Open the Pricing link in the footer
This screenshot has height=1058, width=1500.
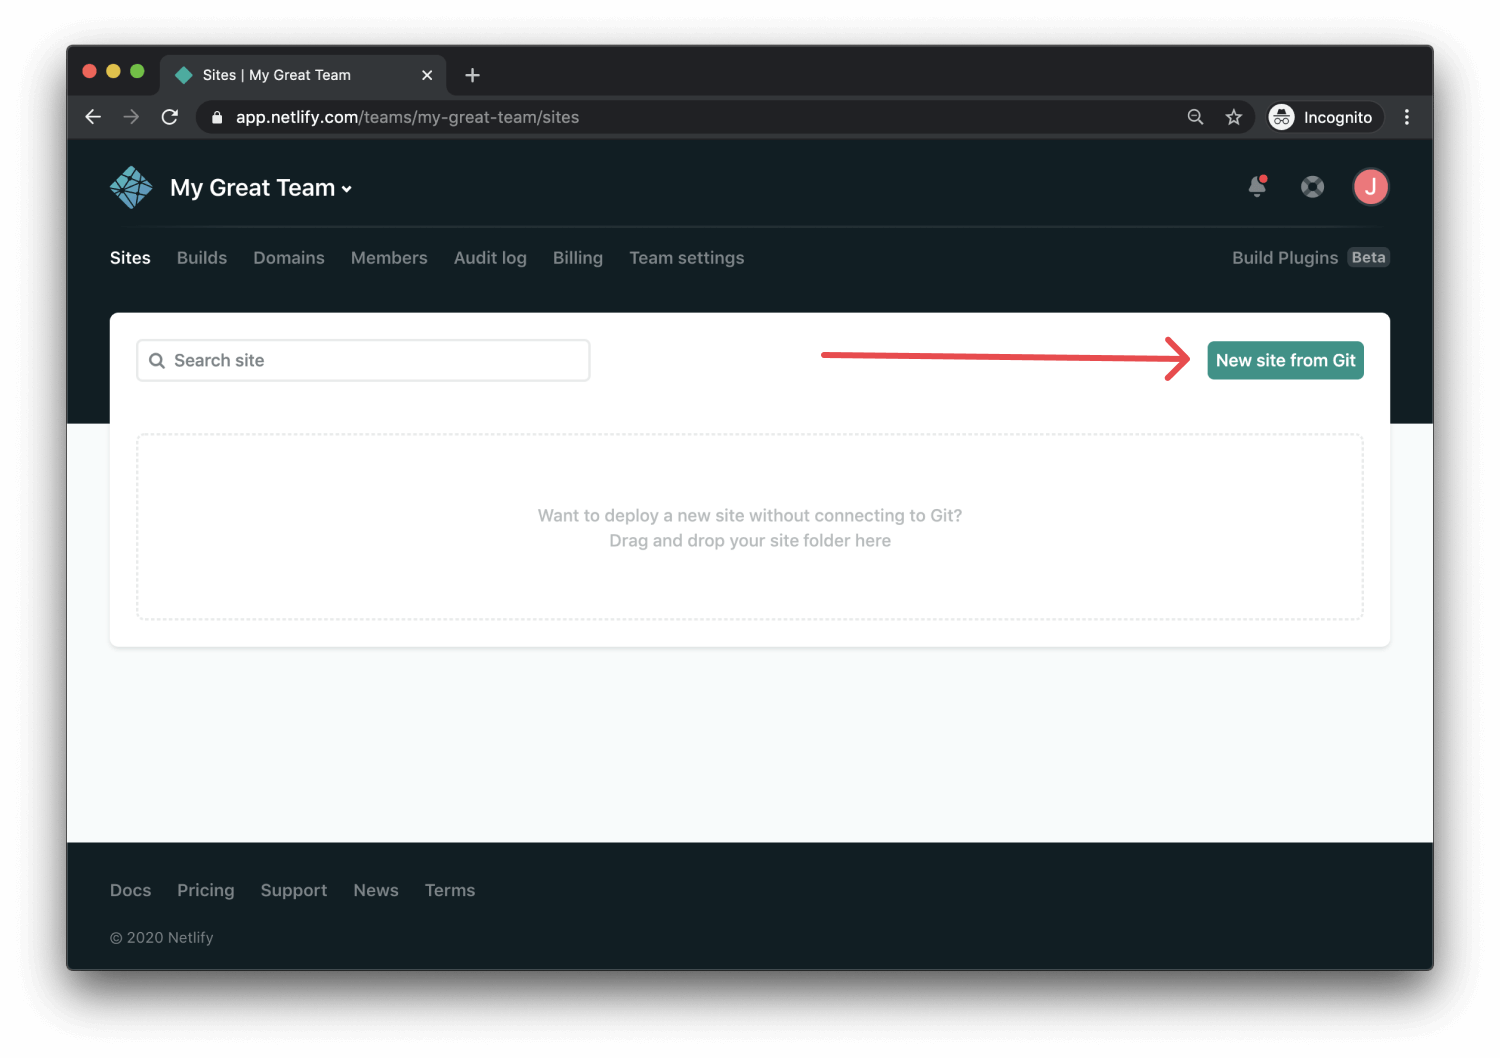(205, 890)
